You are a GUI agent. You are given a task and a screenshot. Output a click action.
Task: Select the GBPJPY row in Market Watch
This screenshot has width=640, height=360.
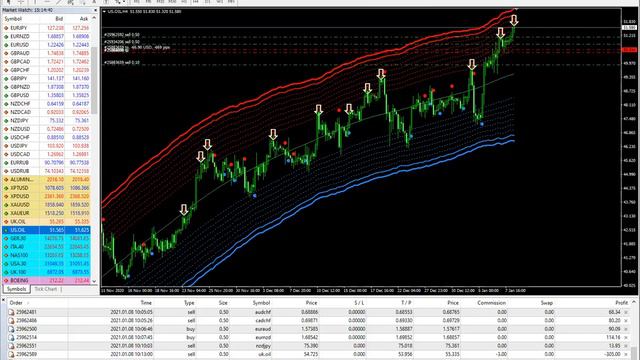tap(46, 79)
